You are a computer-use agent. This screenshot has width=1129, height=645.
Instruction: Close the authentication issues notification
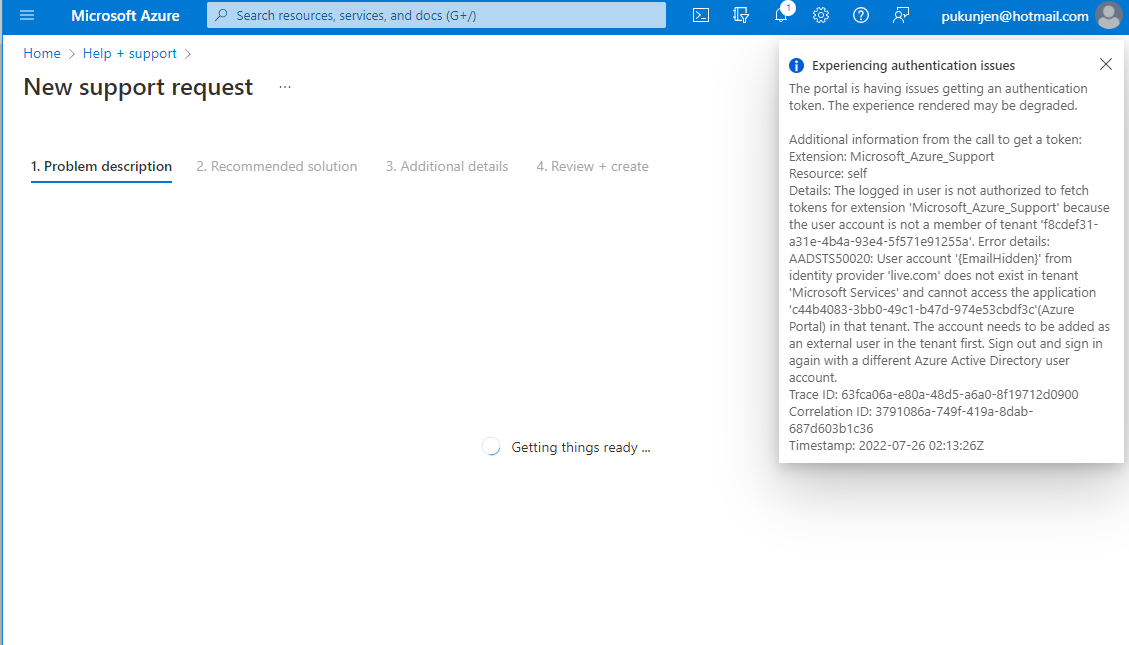1106,64
